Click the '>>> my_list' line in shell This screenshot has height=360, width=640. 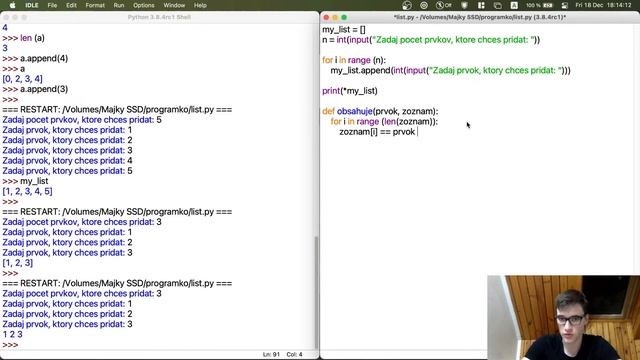25,181
